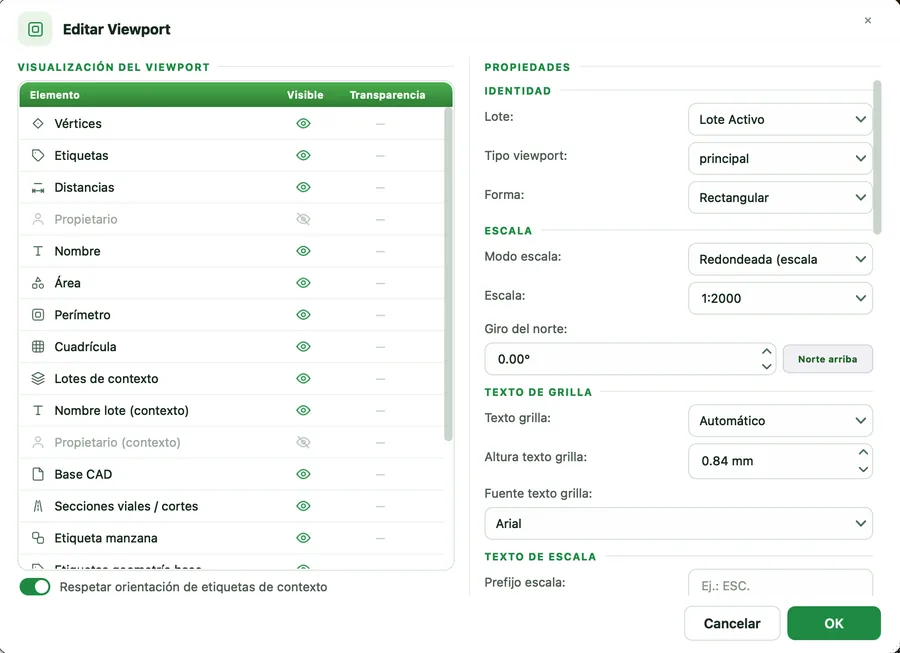Screen dimensions: 900x653
Task: Increase Altura texto grilla value
Action: (x=863, y=452)
